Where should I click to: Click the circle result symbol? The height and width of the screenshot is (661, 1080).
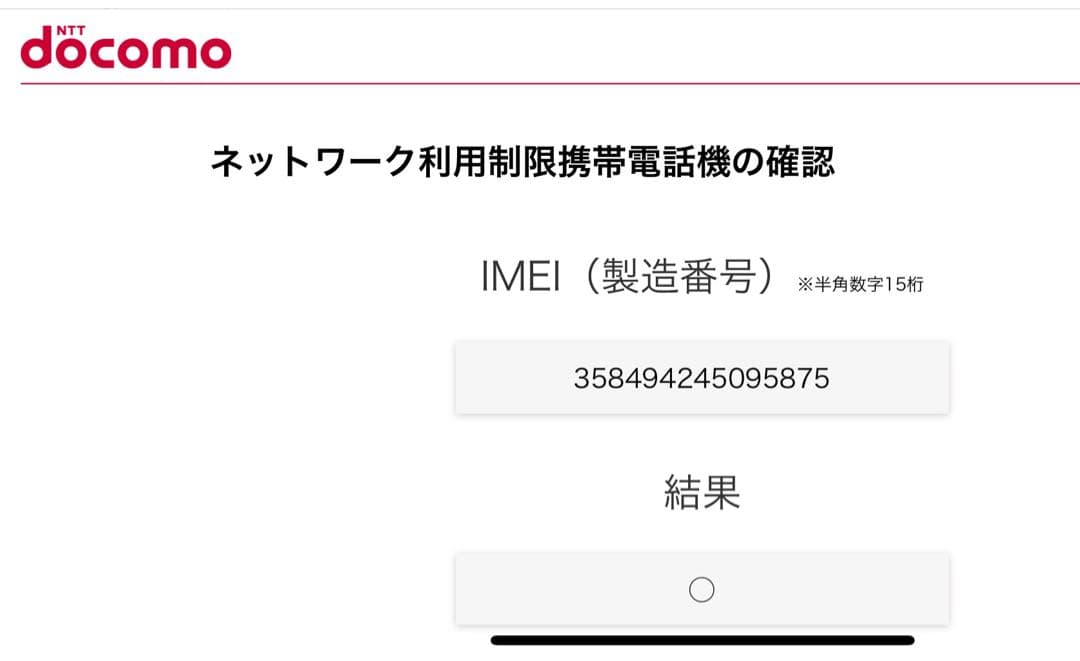coord(702,590)
